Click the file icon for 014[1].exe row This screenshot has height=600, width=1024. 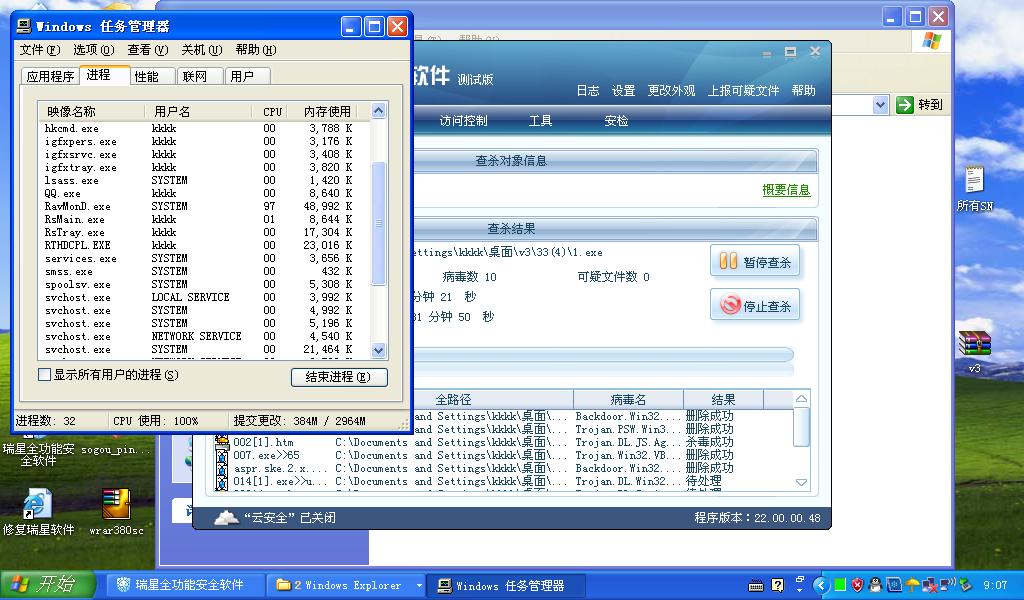coord(222,481)
